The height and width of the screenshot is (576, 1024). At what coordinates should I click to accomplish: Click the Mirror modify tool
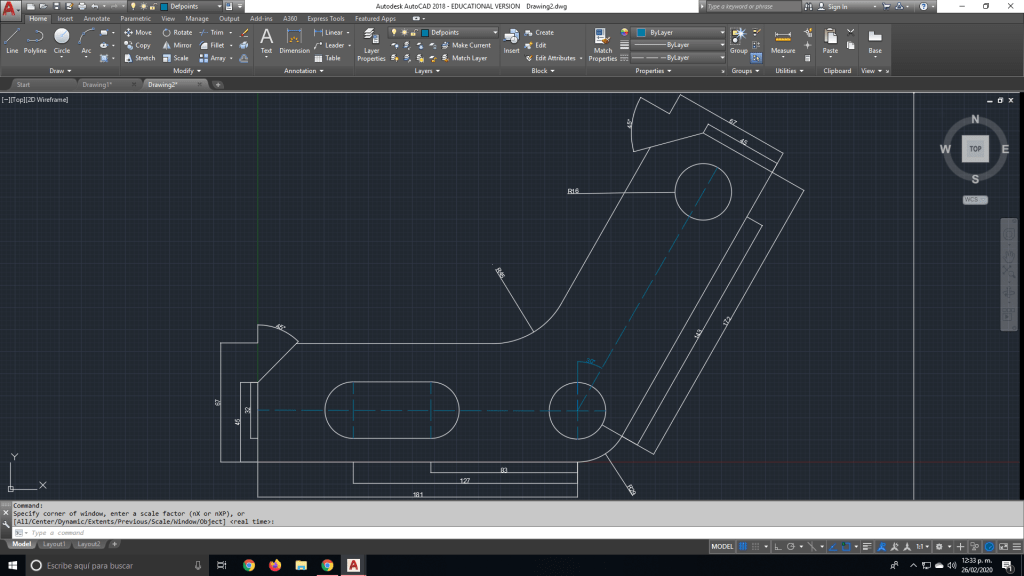pos(177,45)
